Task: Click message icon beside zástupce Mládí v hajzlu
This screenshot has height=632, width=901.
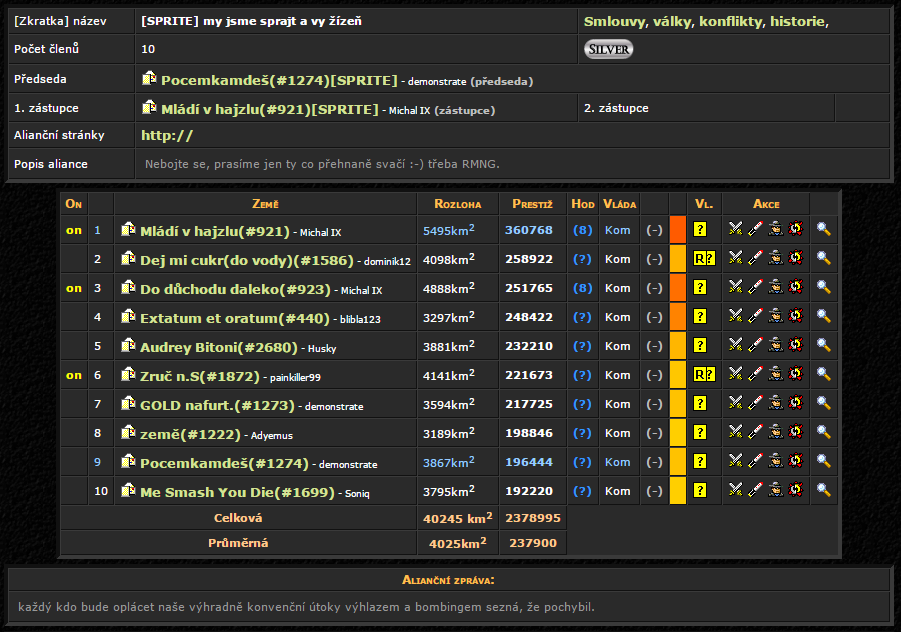Action: click(x=149, y=107)
